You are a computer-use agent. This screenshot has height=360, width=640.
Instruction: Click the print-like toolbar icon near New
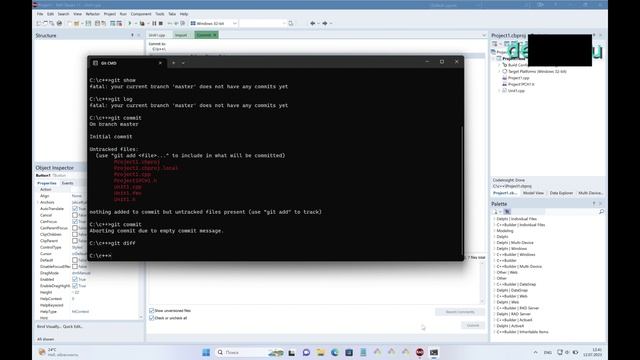(60, 23)
